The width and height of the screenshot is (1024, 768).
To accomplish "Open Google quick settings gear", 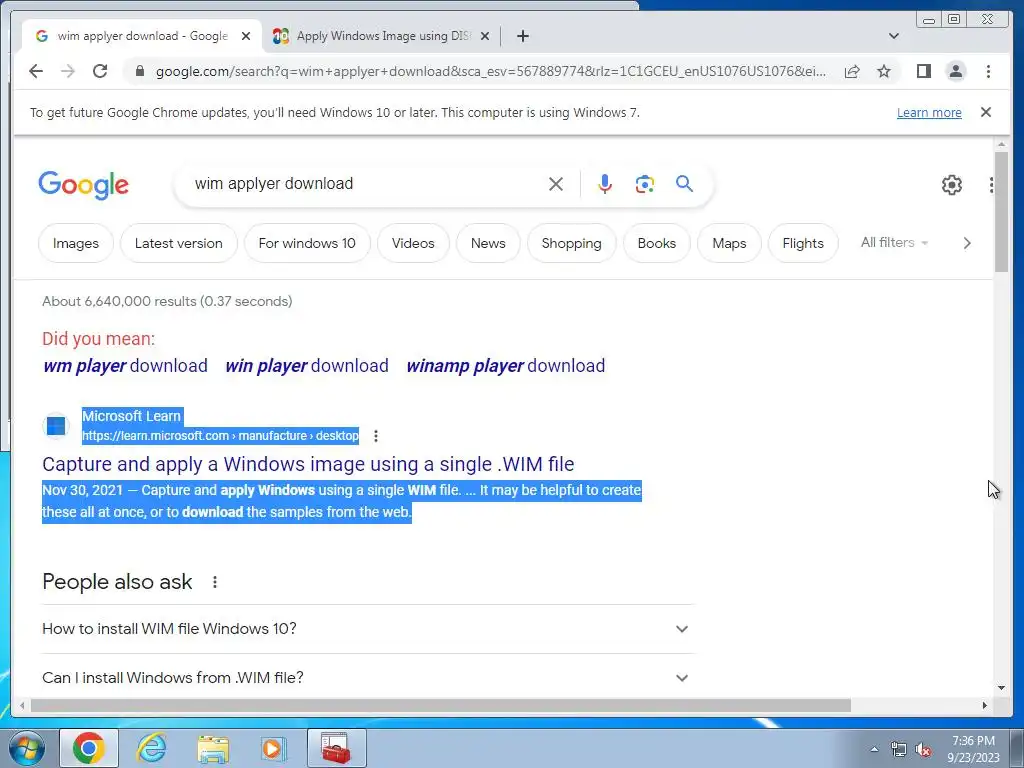I will pyautogui.click(x=952, y=185).
